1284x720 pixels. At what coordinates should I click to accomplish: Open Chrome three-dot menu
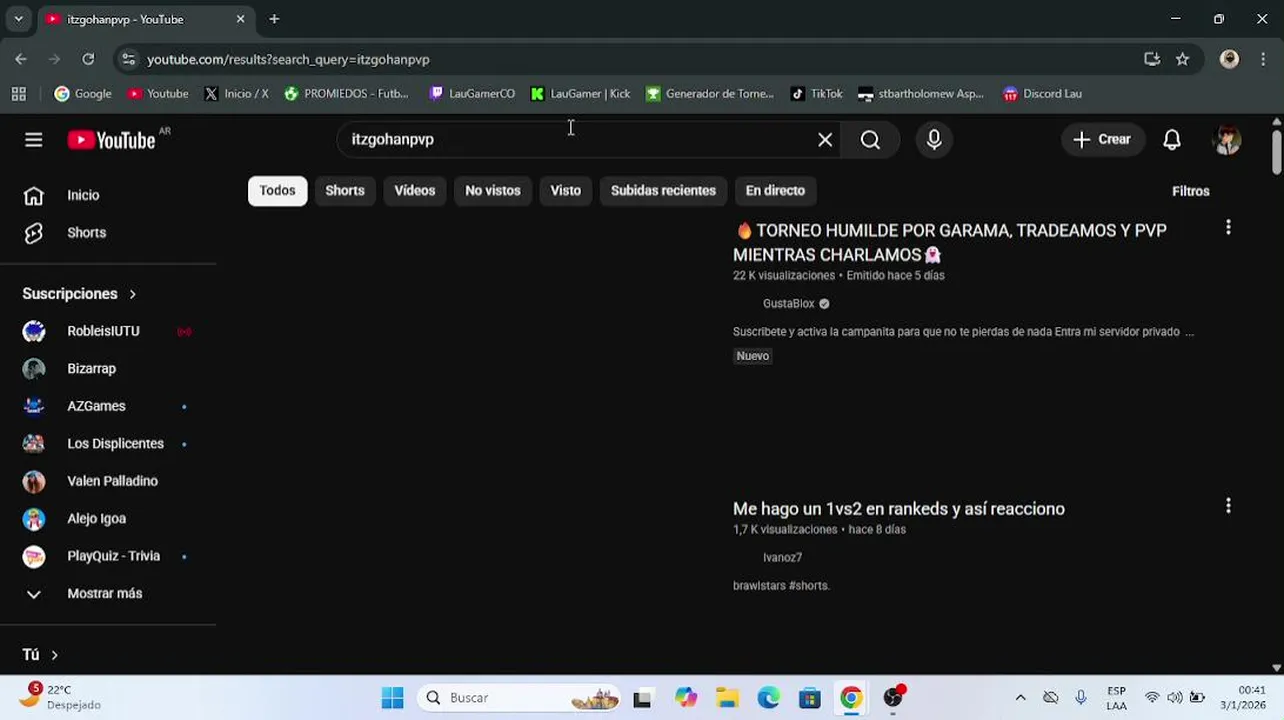click(x=1264, y=59)
